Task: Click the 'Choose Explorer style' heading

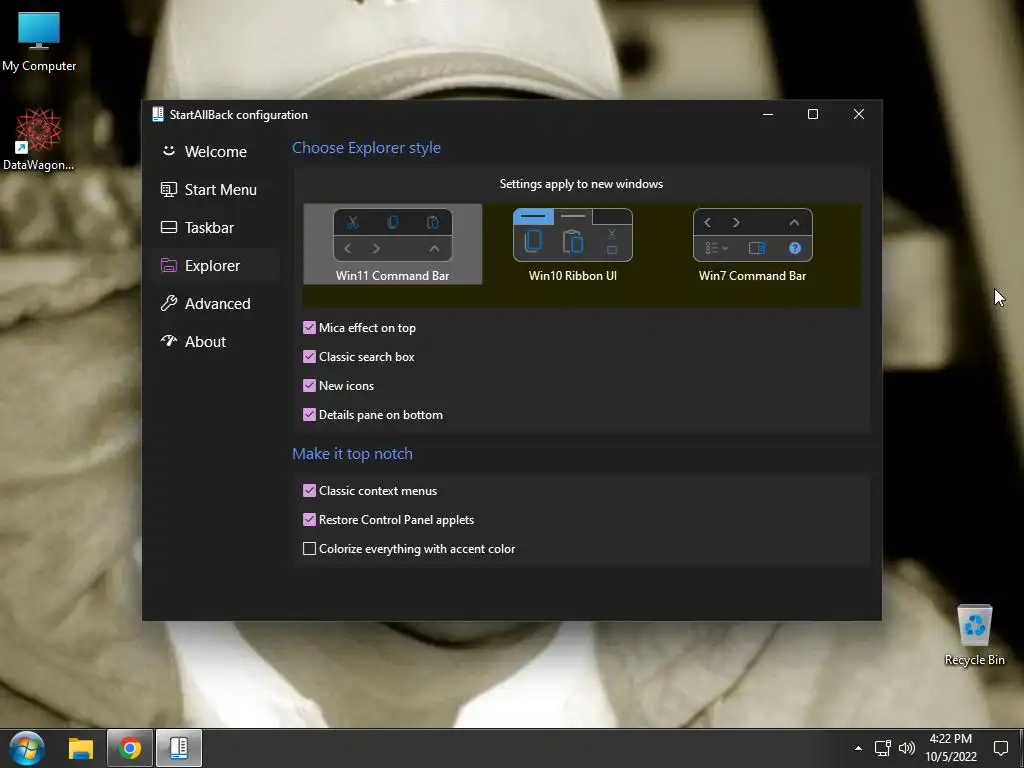Action: (366, 148)
